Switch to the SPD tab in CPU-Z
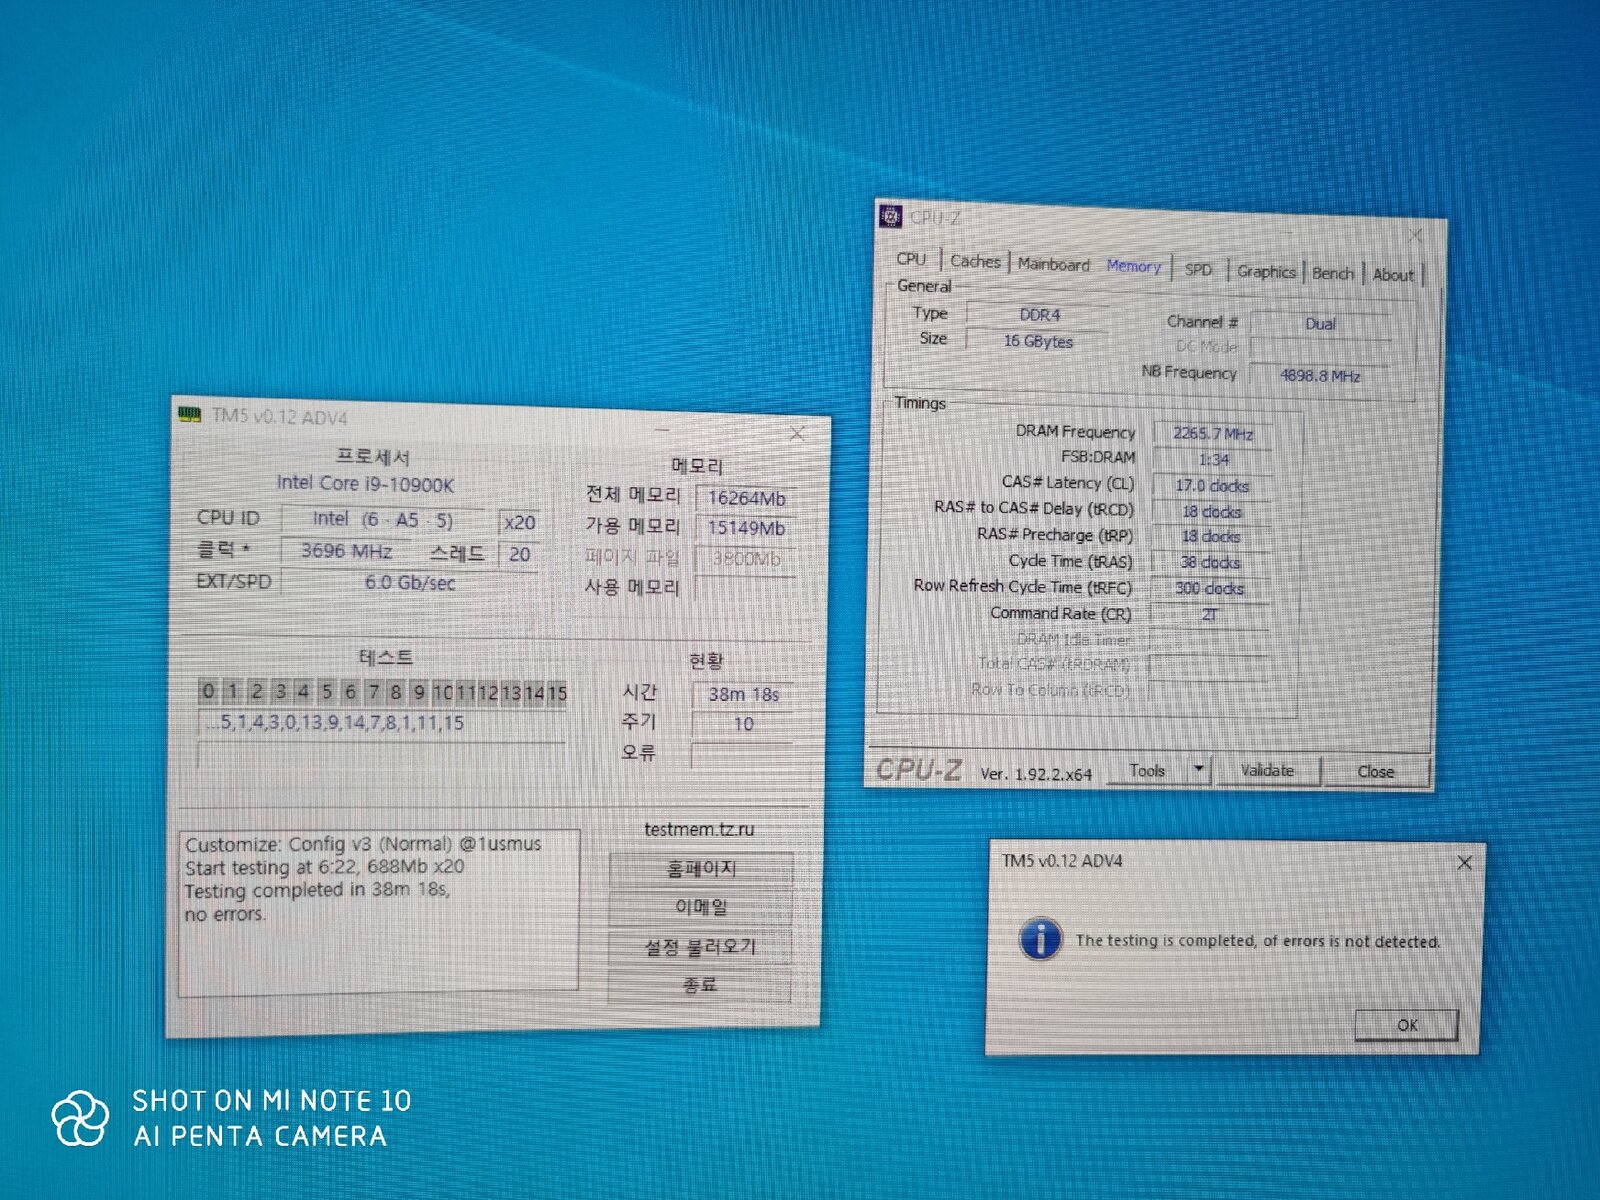The width and height of the screenshot is (1600, 1200). [1198, 269]
